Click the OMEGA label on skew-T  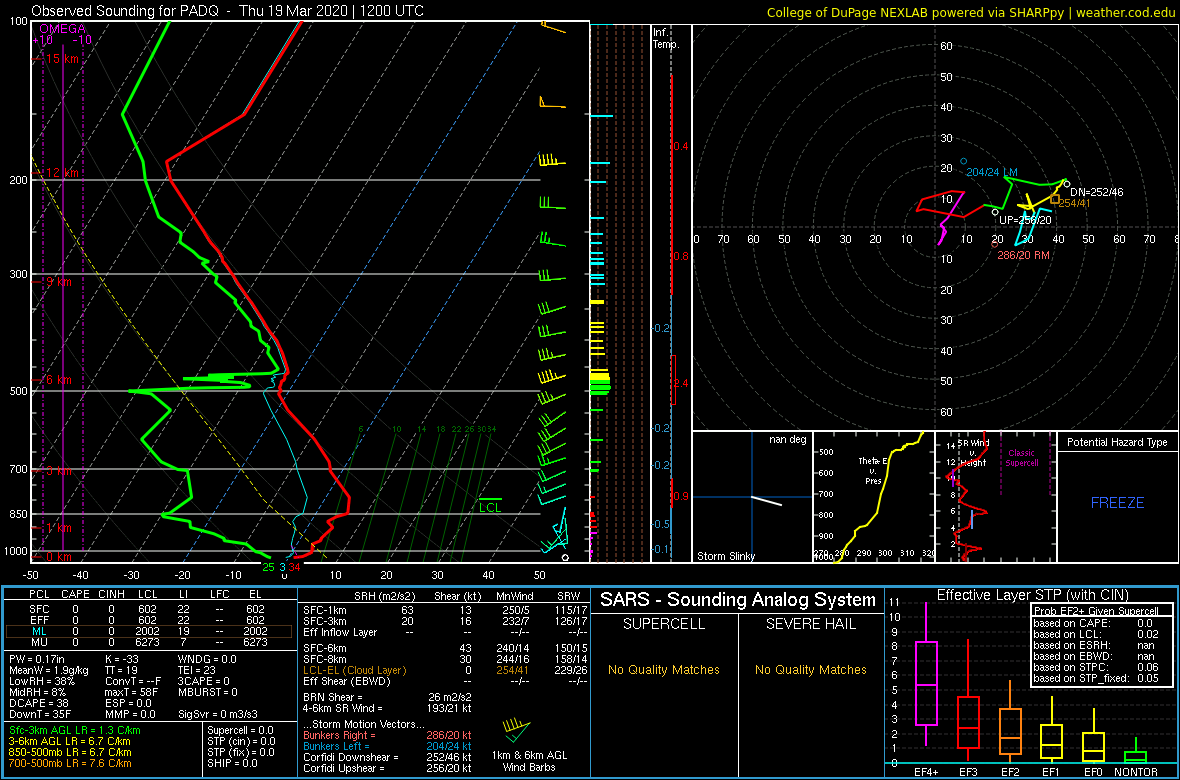(60, 29)
